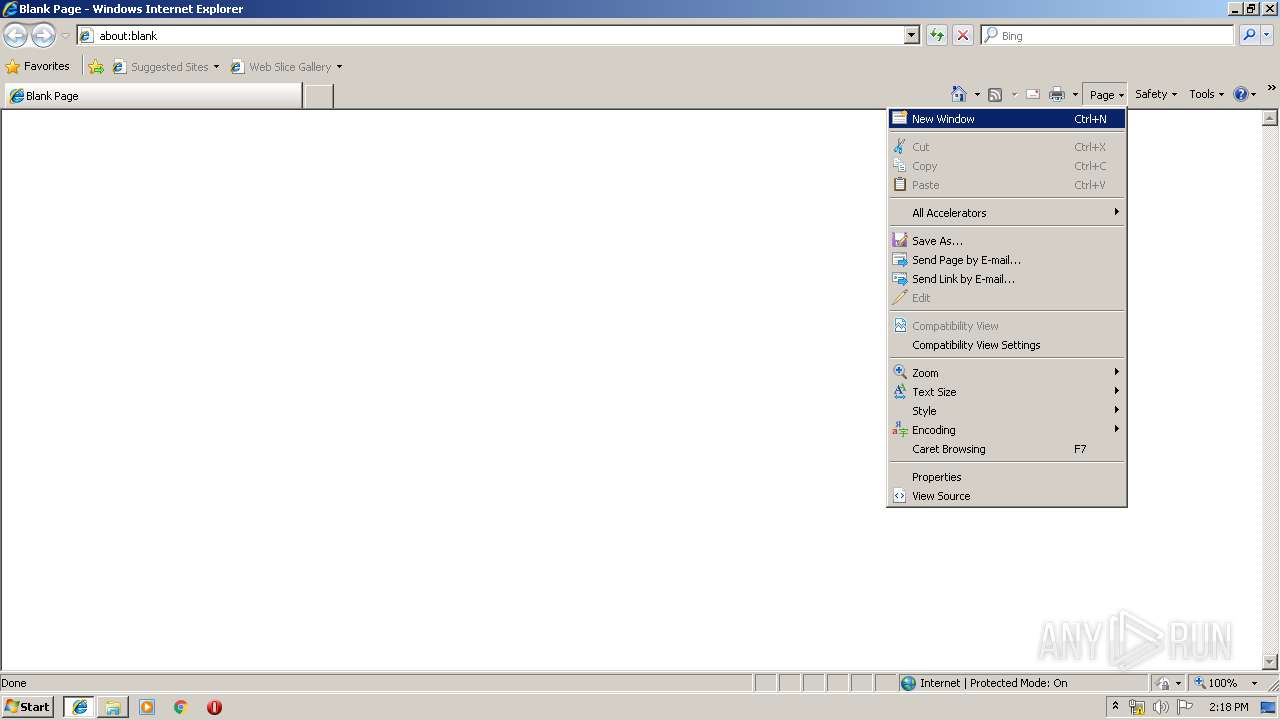This screenshot has width=1280, height=720.
Task: Open a new tab button
Action: [318, 96]
